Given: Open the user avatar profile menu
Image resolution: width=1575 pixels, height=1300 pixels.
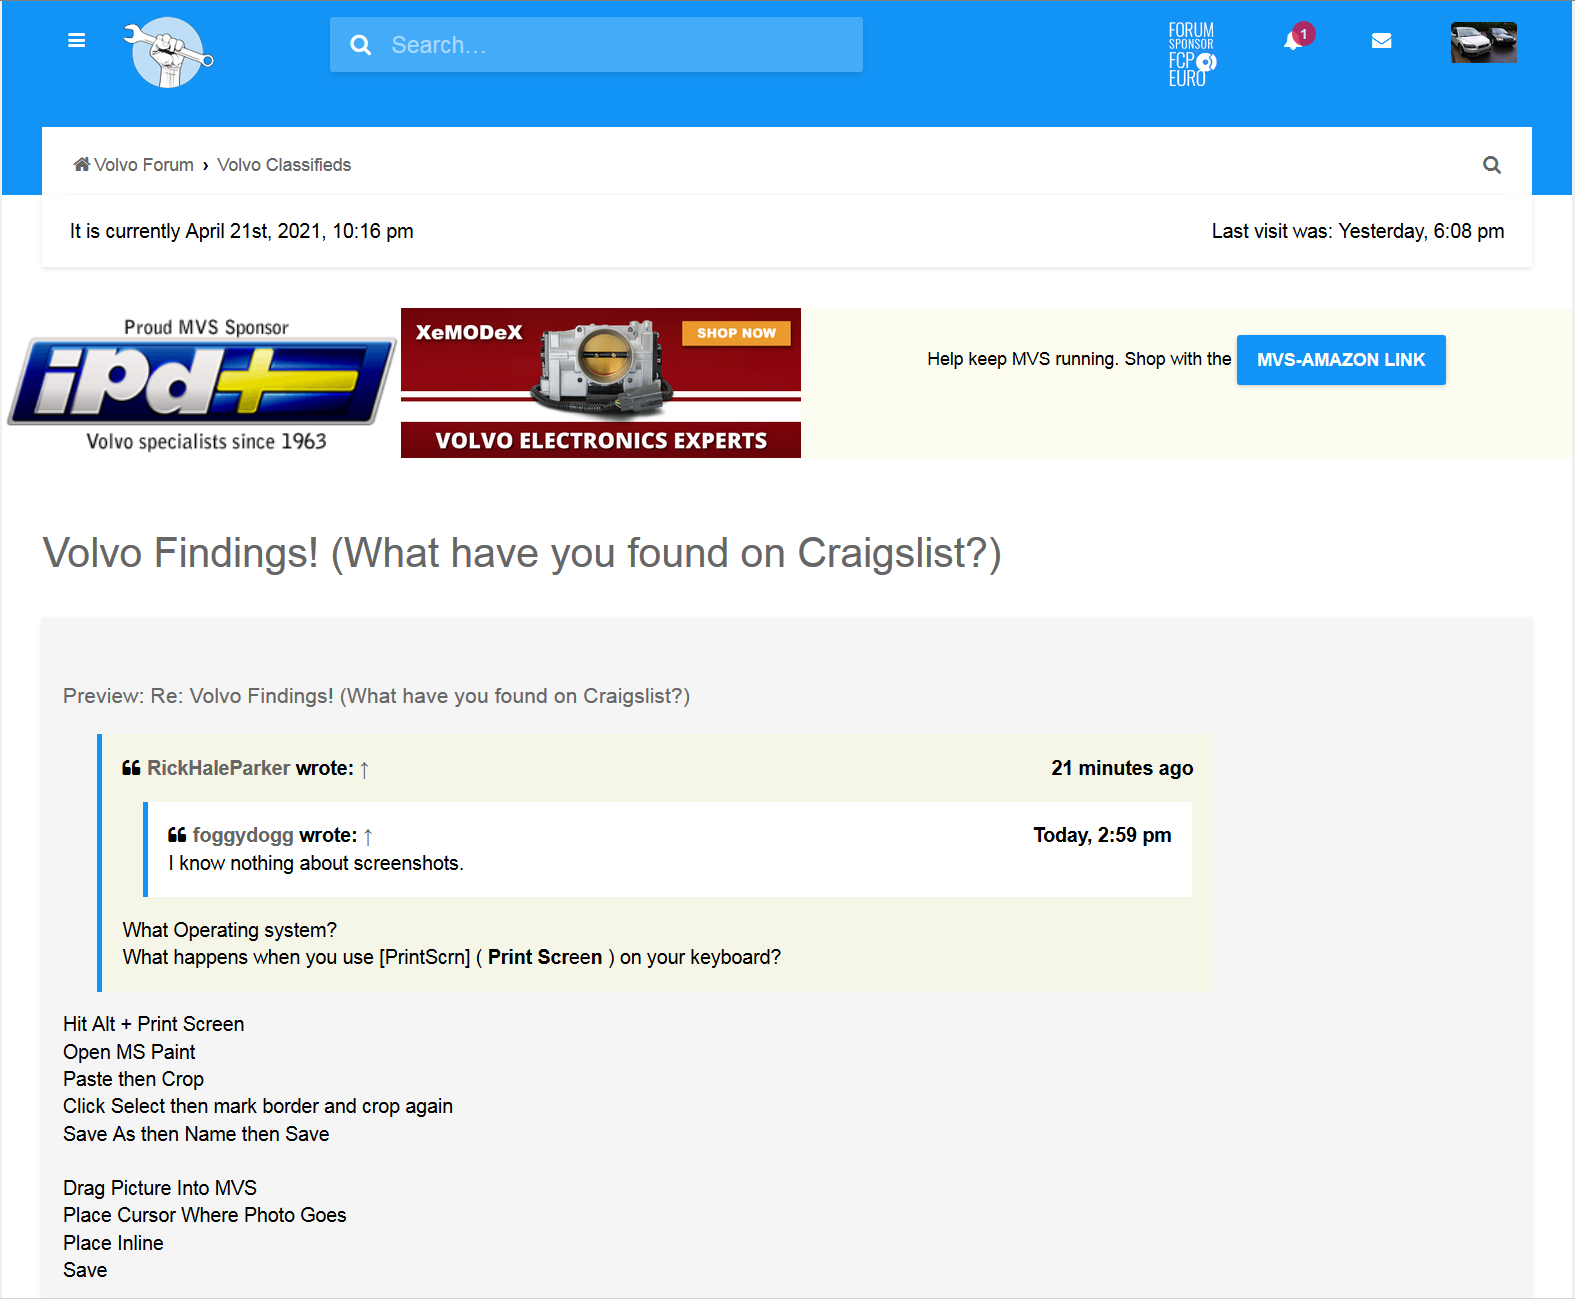Looking at the screenshot, I should 1483,42.
